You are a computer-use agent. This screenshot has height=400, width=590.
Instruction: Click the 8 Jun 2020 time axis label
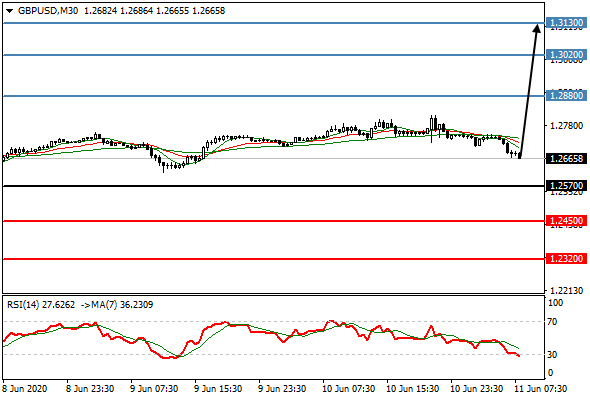(25, 389)
